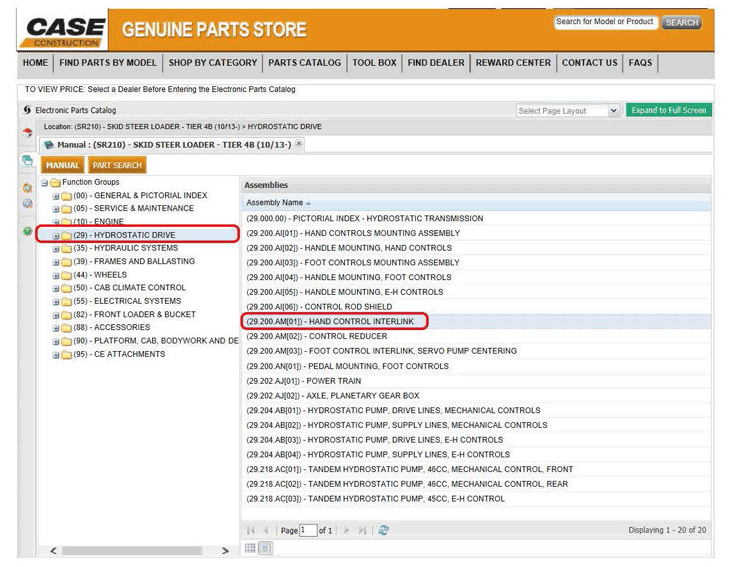Open the PARTS CATALOG menu

304,63
